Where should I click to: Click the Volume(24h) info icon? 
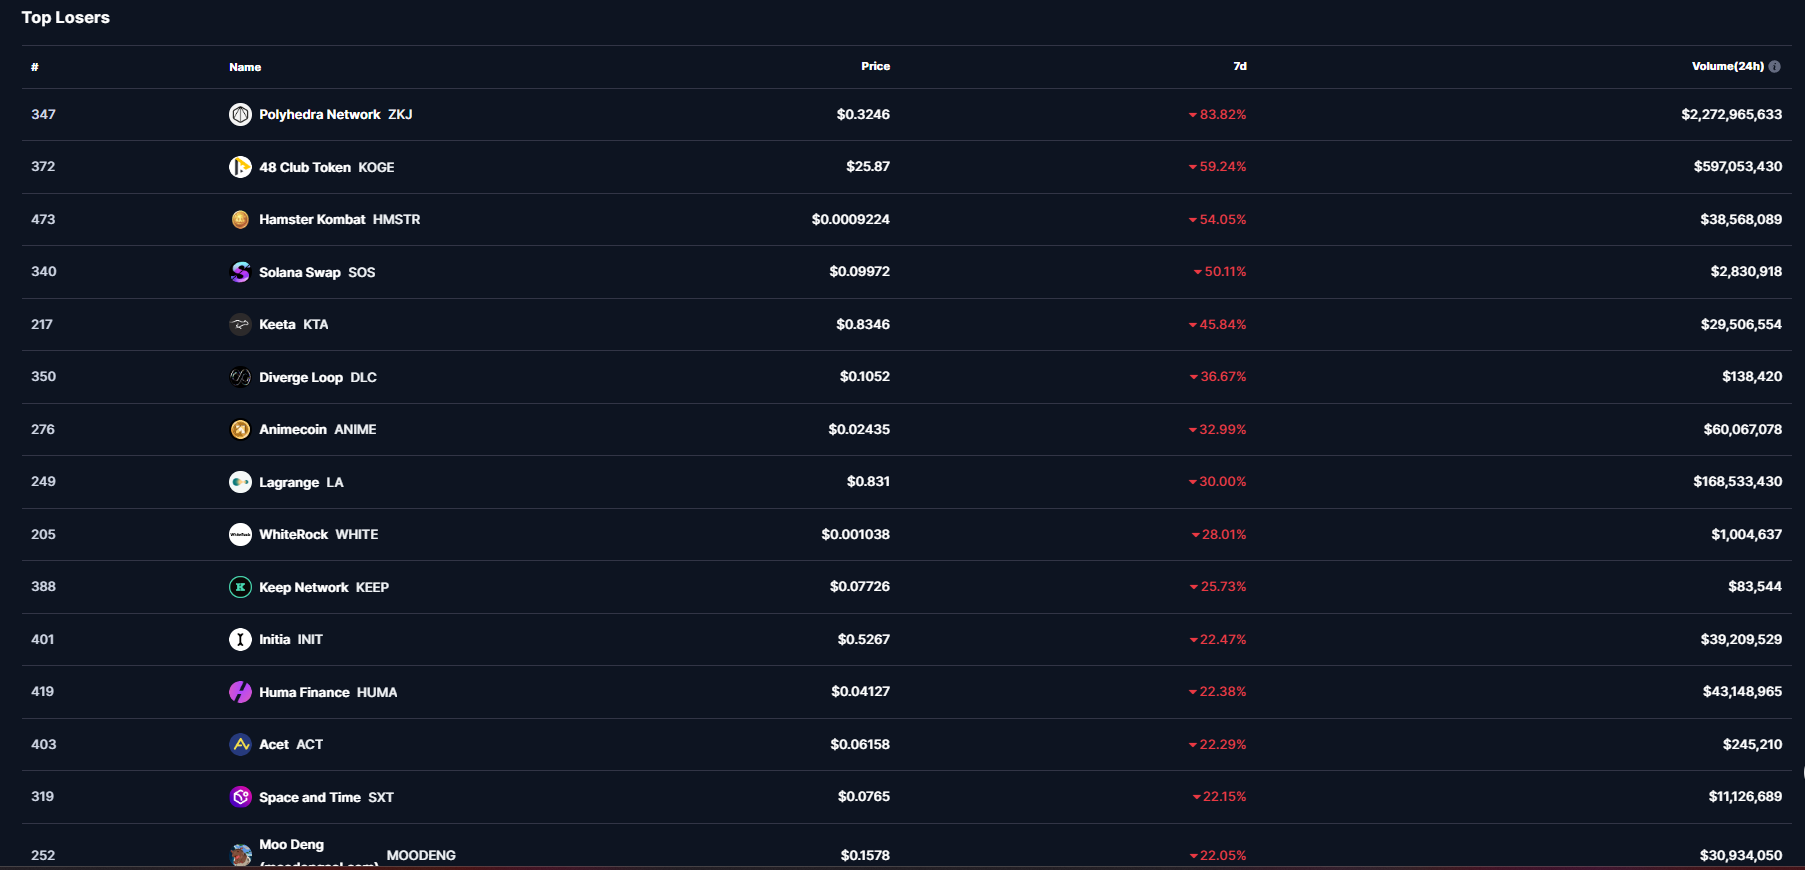click(x=1774, y=67)
